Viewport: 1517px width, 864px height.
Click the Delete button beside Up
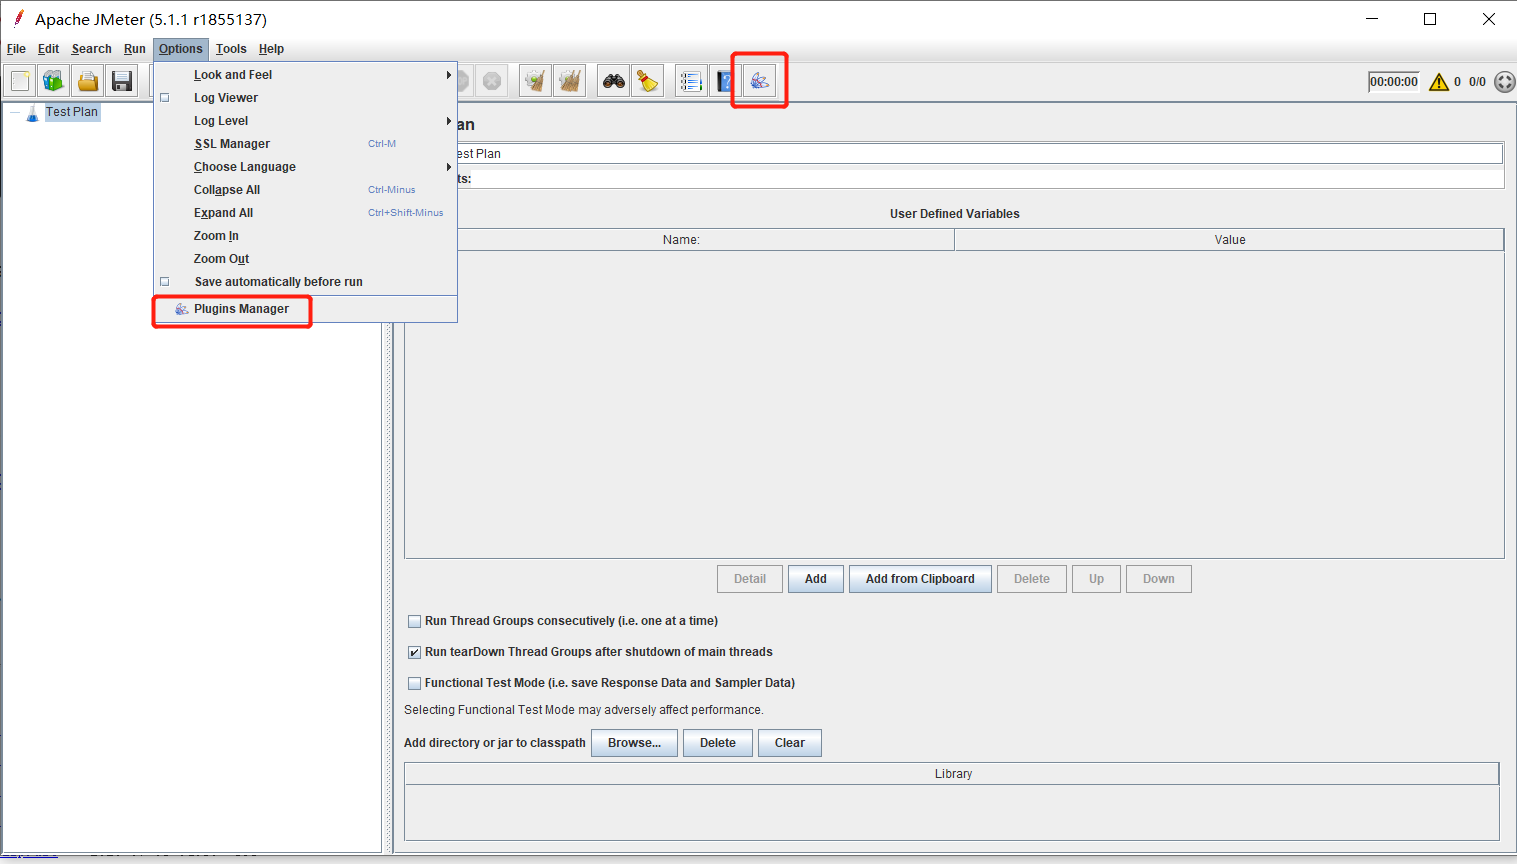pos(1032,579)
